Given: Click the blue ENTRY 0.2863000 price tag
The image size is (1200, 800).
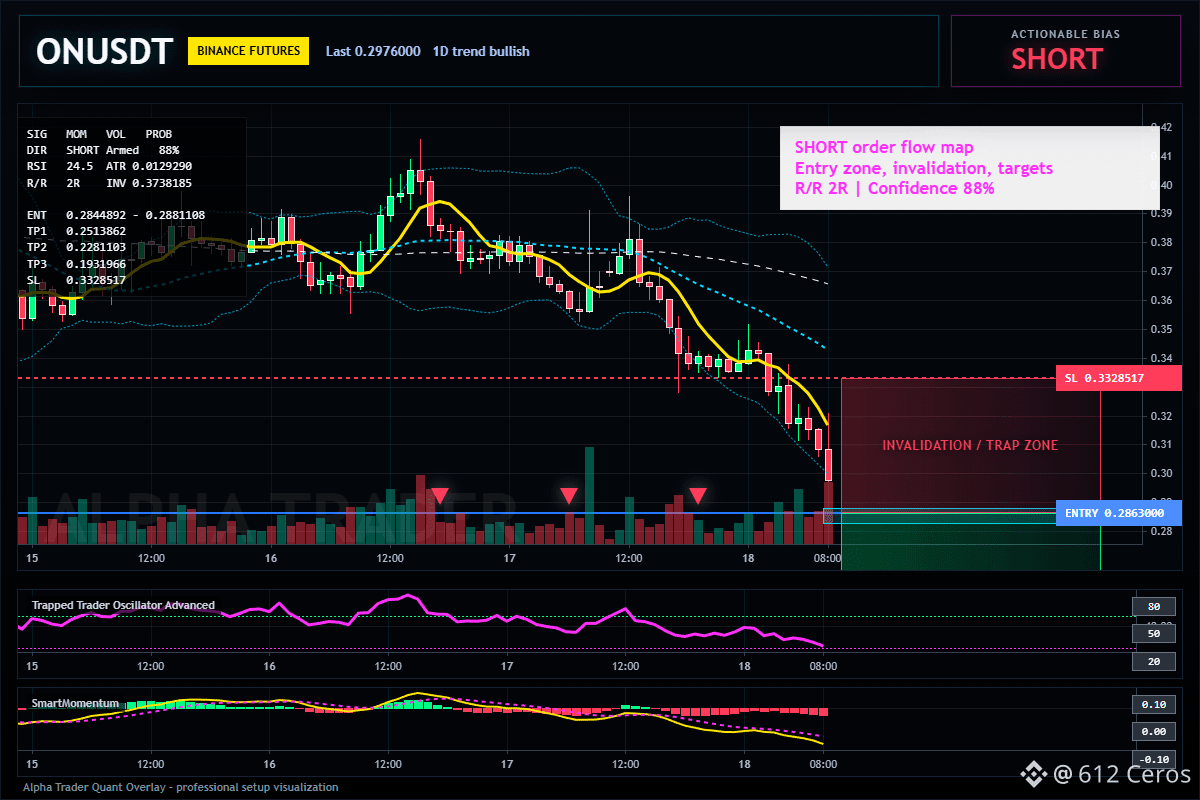Looking at the screenshot, I should click(x=1118, y=513).
